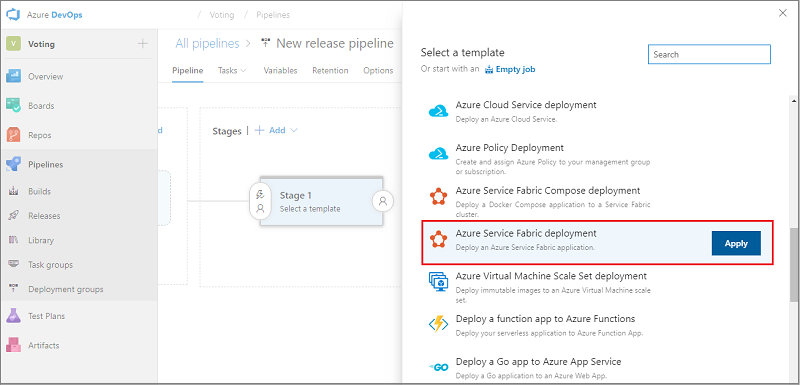Click the New release pipeline title
The height and width of the screenshot is (385, 800).
[x=335, y=43]
